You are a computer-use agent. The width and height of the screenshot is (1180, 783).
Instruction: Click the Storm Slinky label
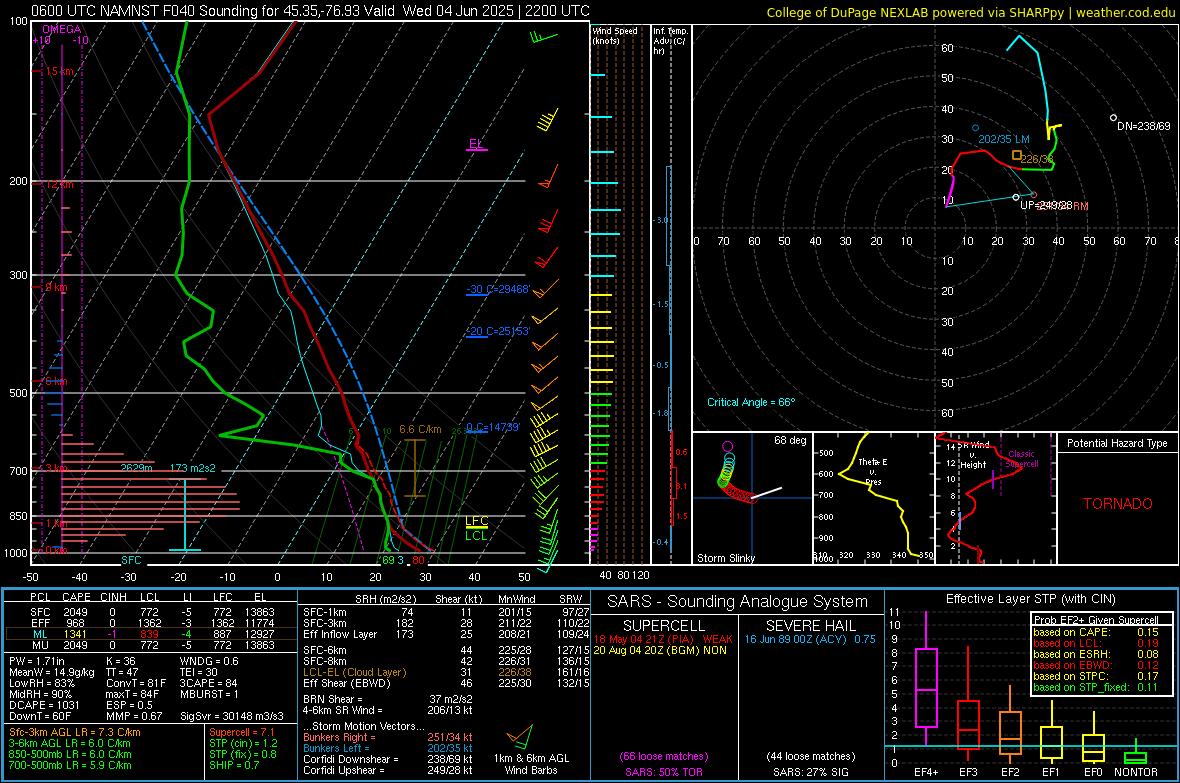point(726,558)
